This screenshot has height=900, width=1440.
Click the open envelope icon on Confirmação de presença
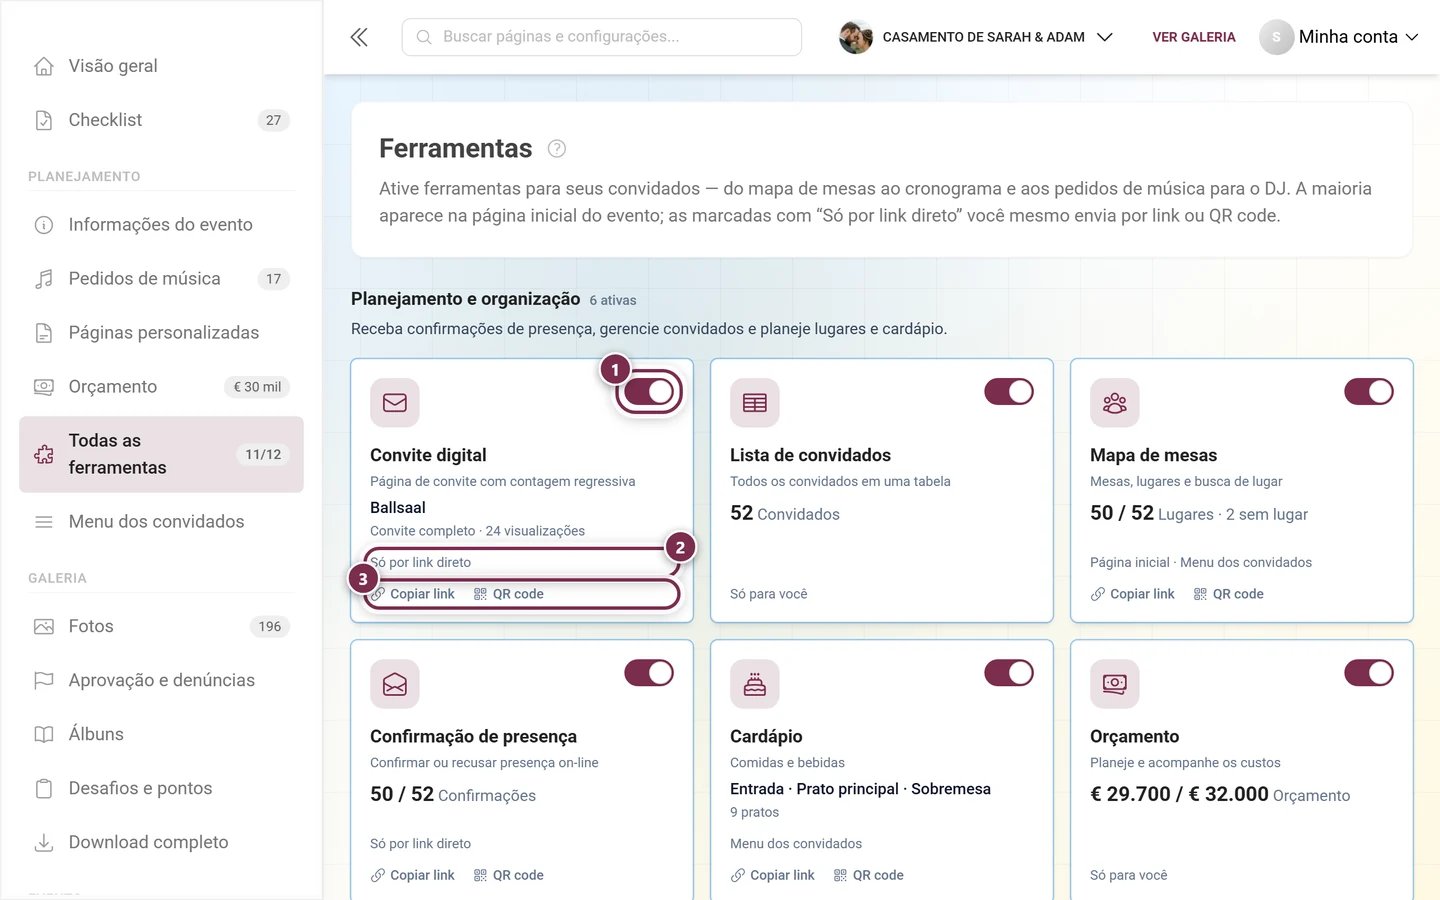click(395, 684)
